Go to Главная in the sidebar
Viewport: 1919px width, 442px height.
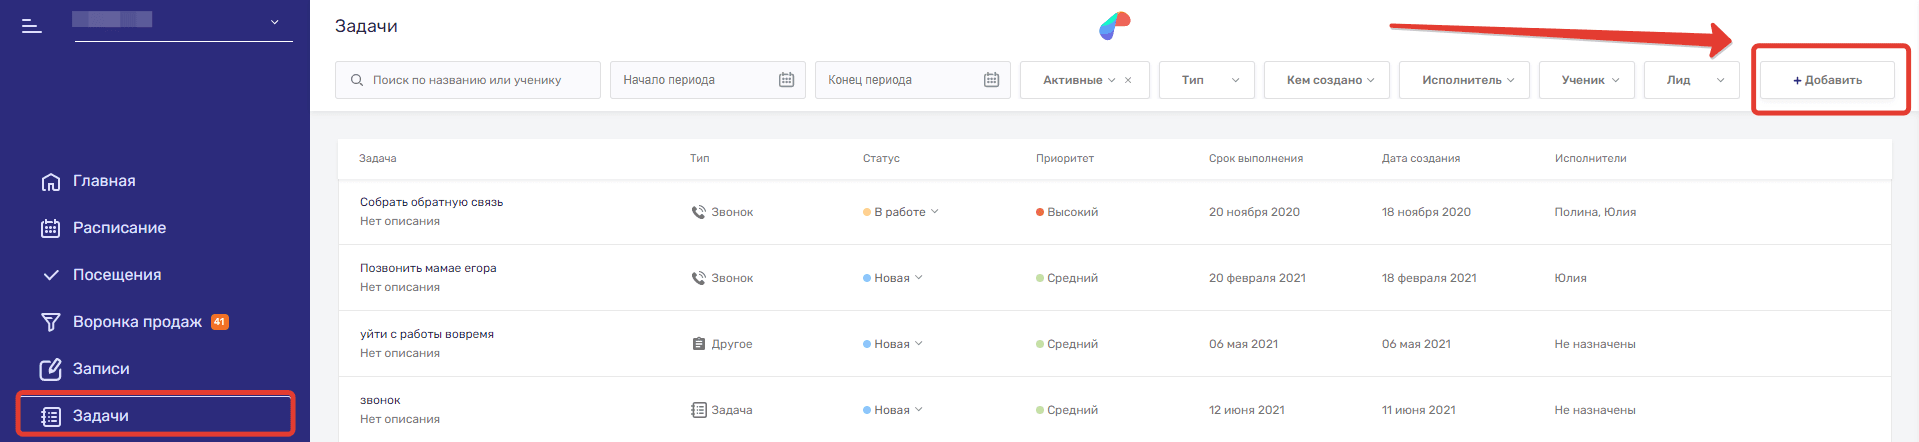(103, 181)
